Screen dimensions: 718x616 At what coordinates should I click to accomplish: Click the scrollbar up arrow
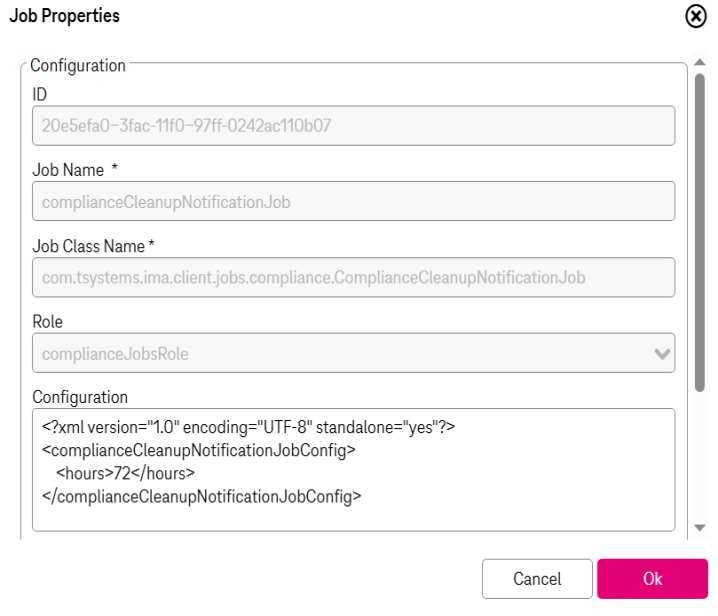click(x=699, y=62)
